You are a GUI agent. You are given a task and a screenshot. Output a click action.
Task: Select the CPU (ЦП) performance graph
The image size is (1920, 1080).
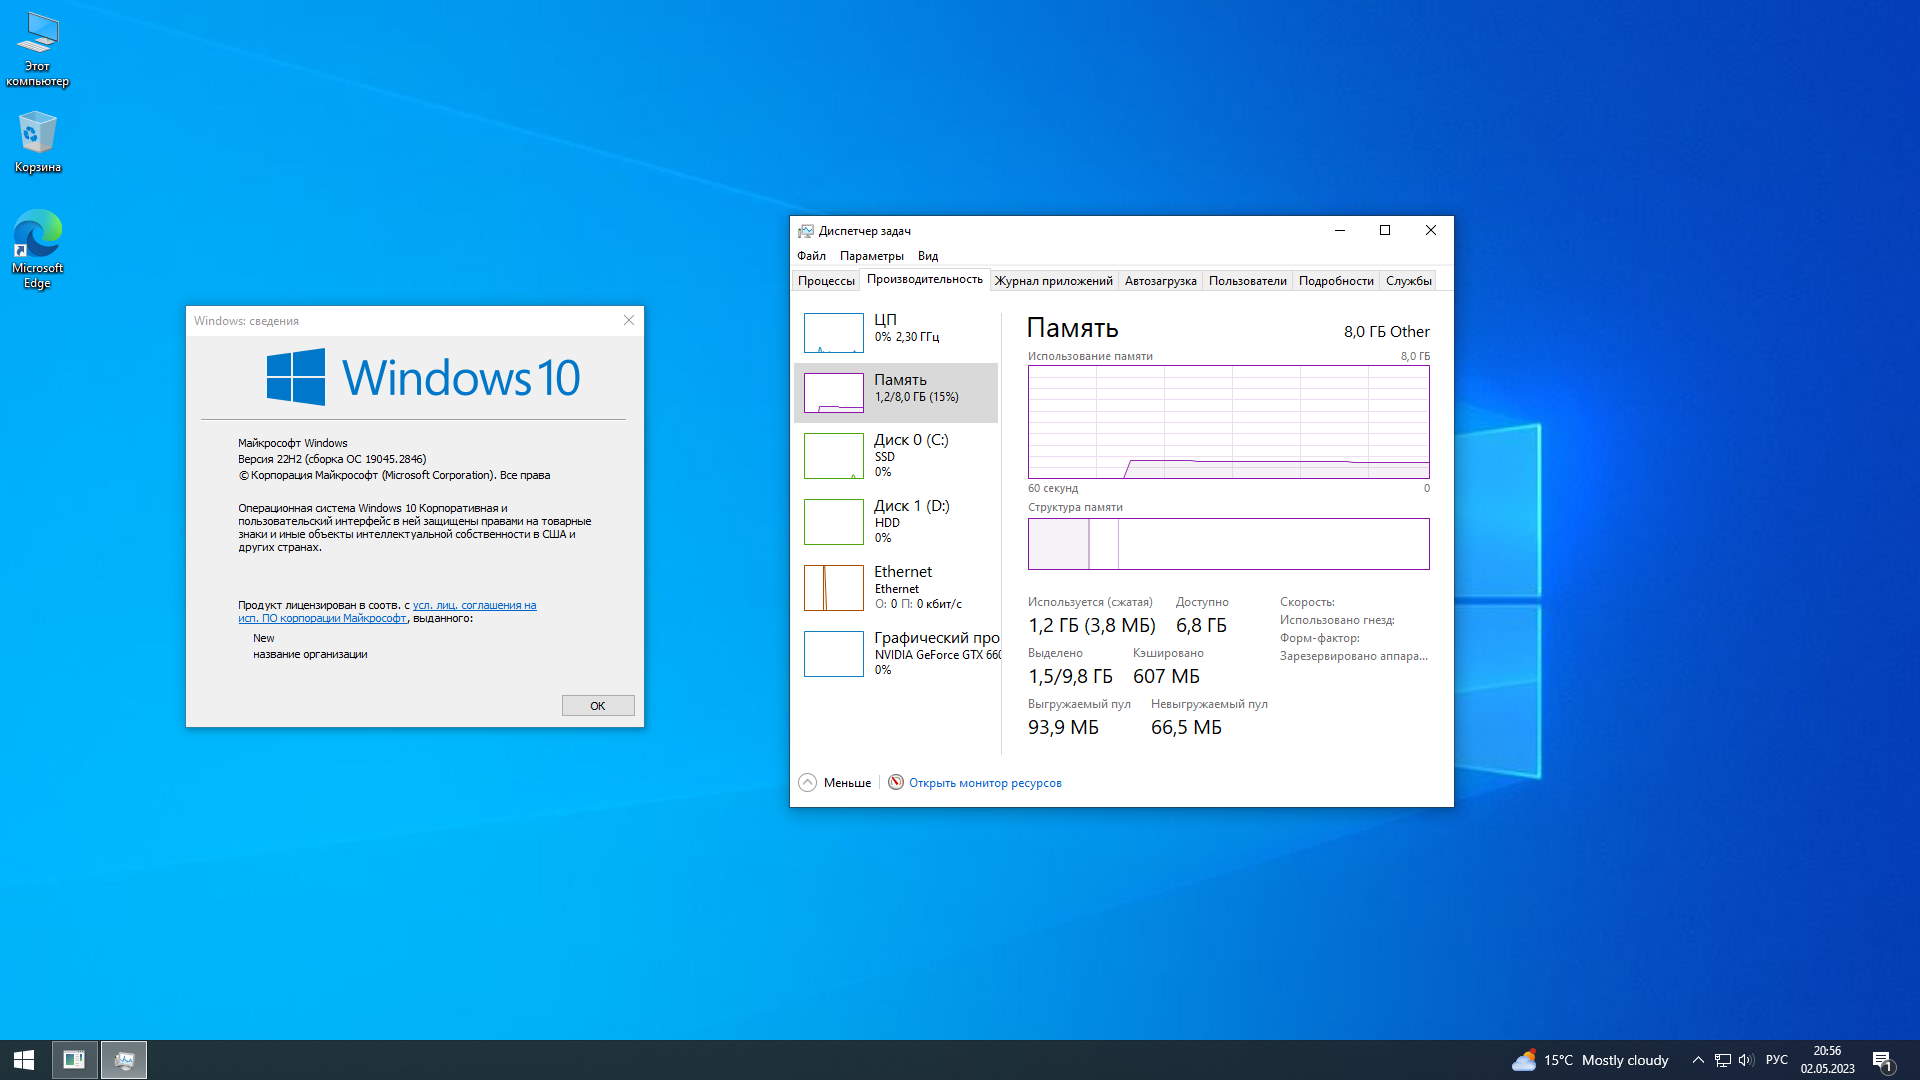pos(833,332)
